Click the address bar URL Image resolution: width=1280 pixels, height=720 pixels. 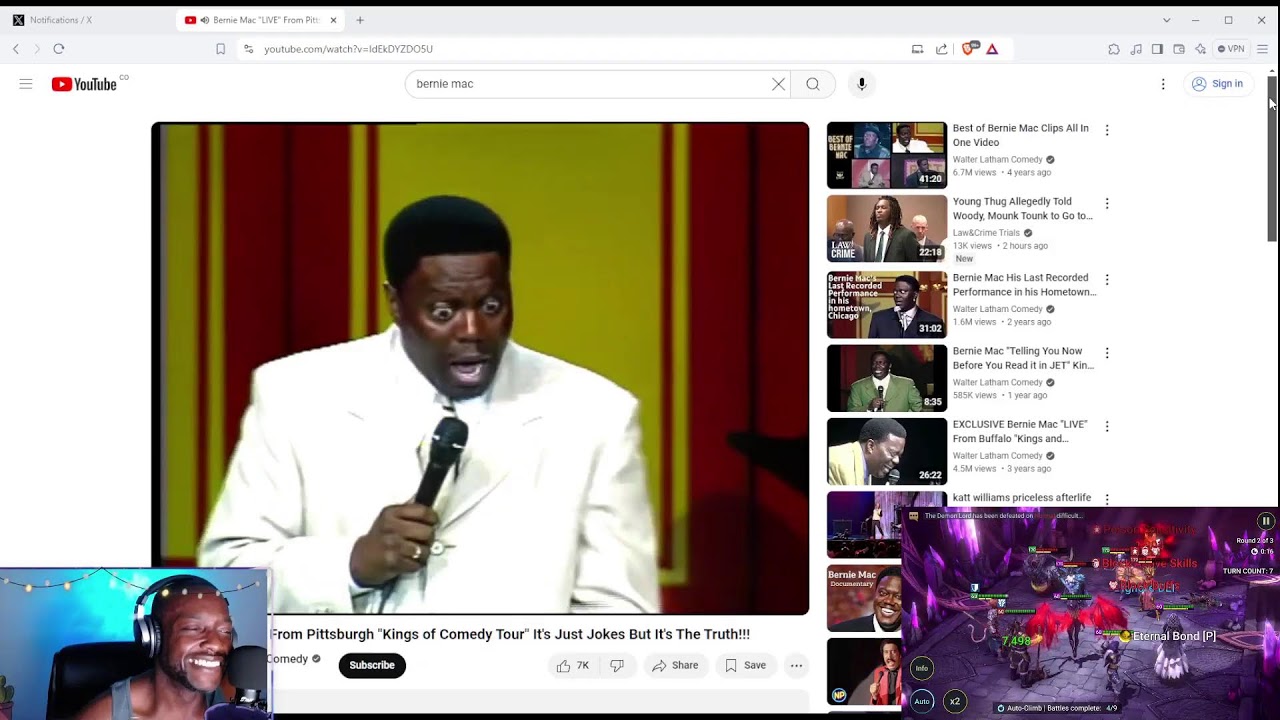click(348, 49)
